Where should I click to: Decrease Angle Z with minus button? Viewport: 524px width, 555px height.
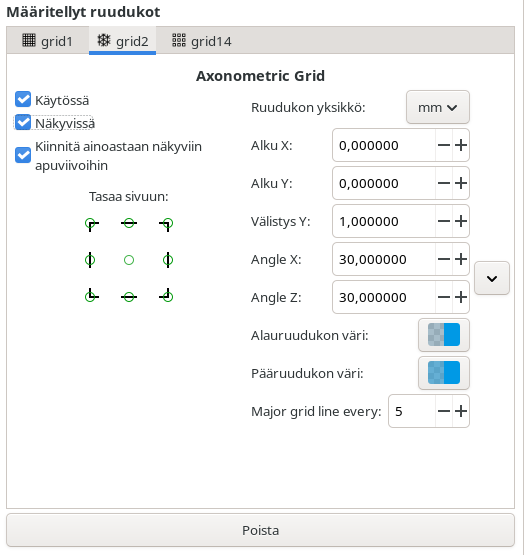click(444, 297)
